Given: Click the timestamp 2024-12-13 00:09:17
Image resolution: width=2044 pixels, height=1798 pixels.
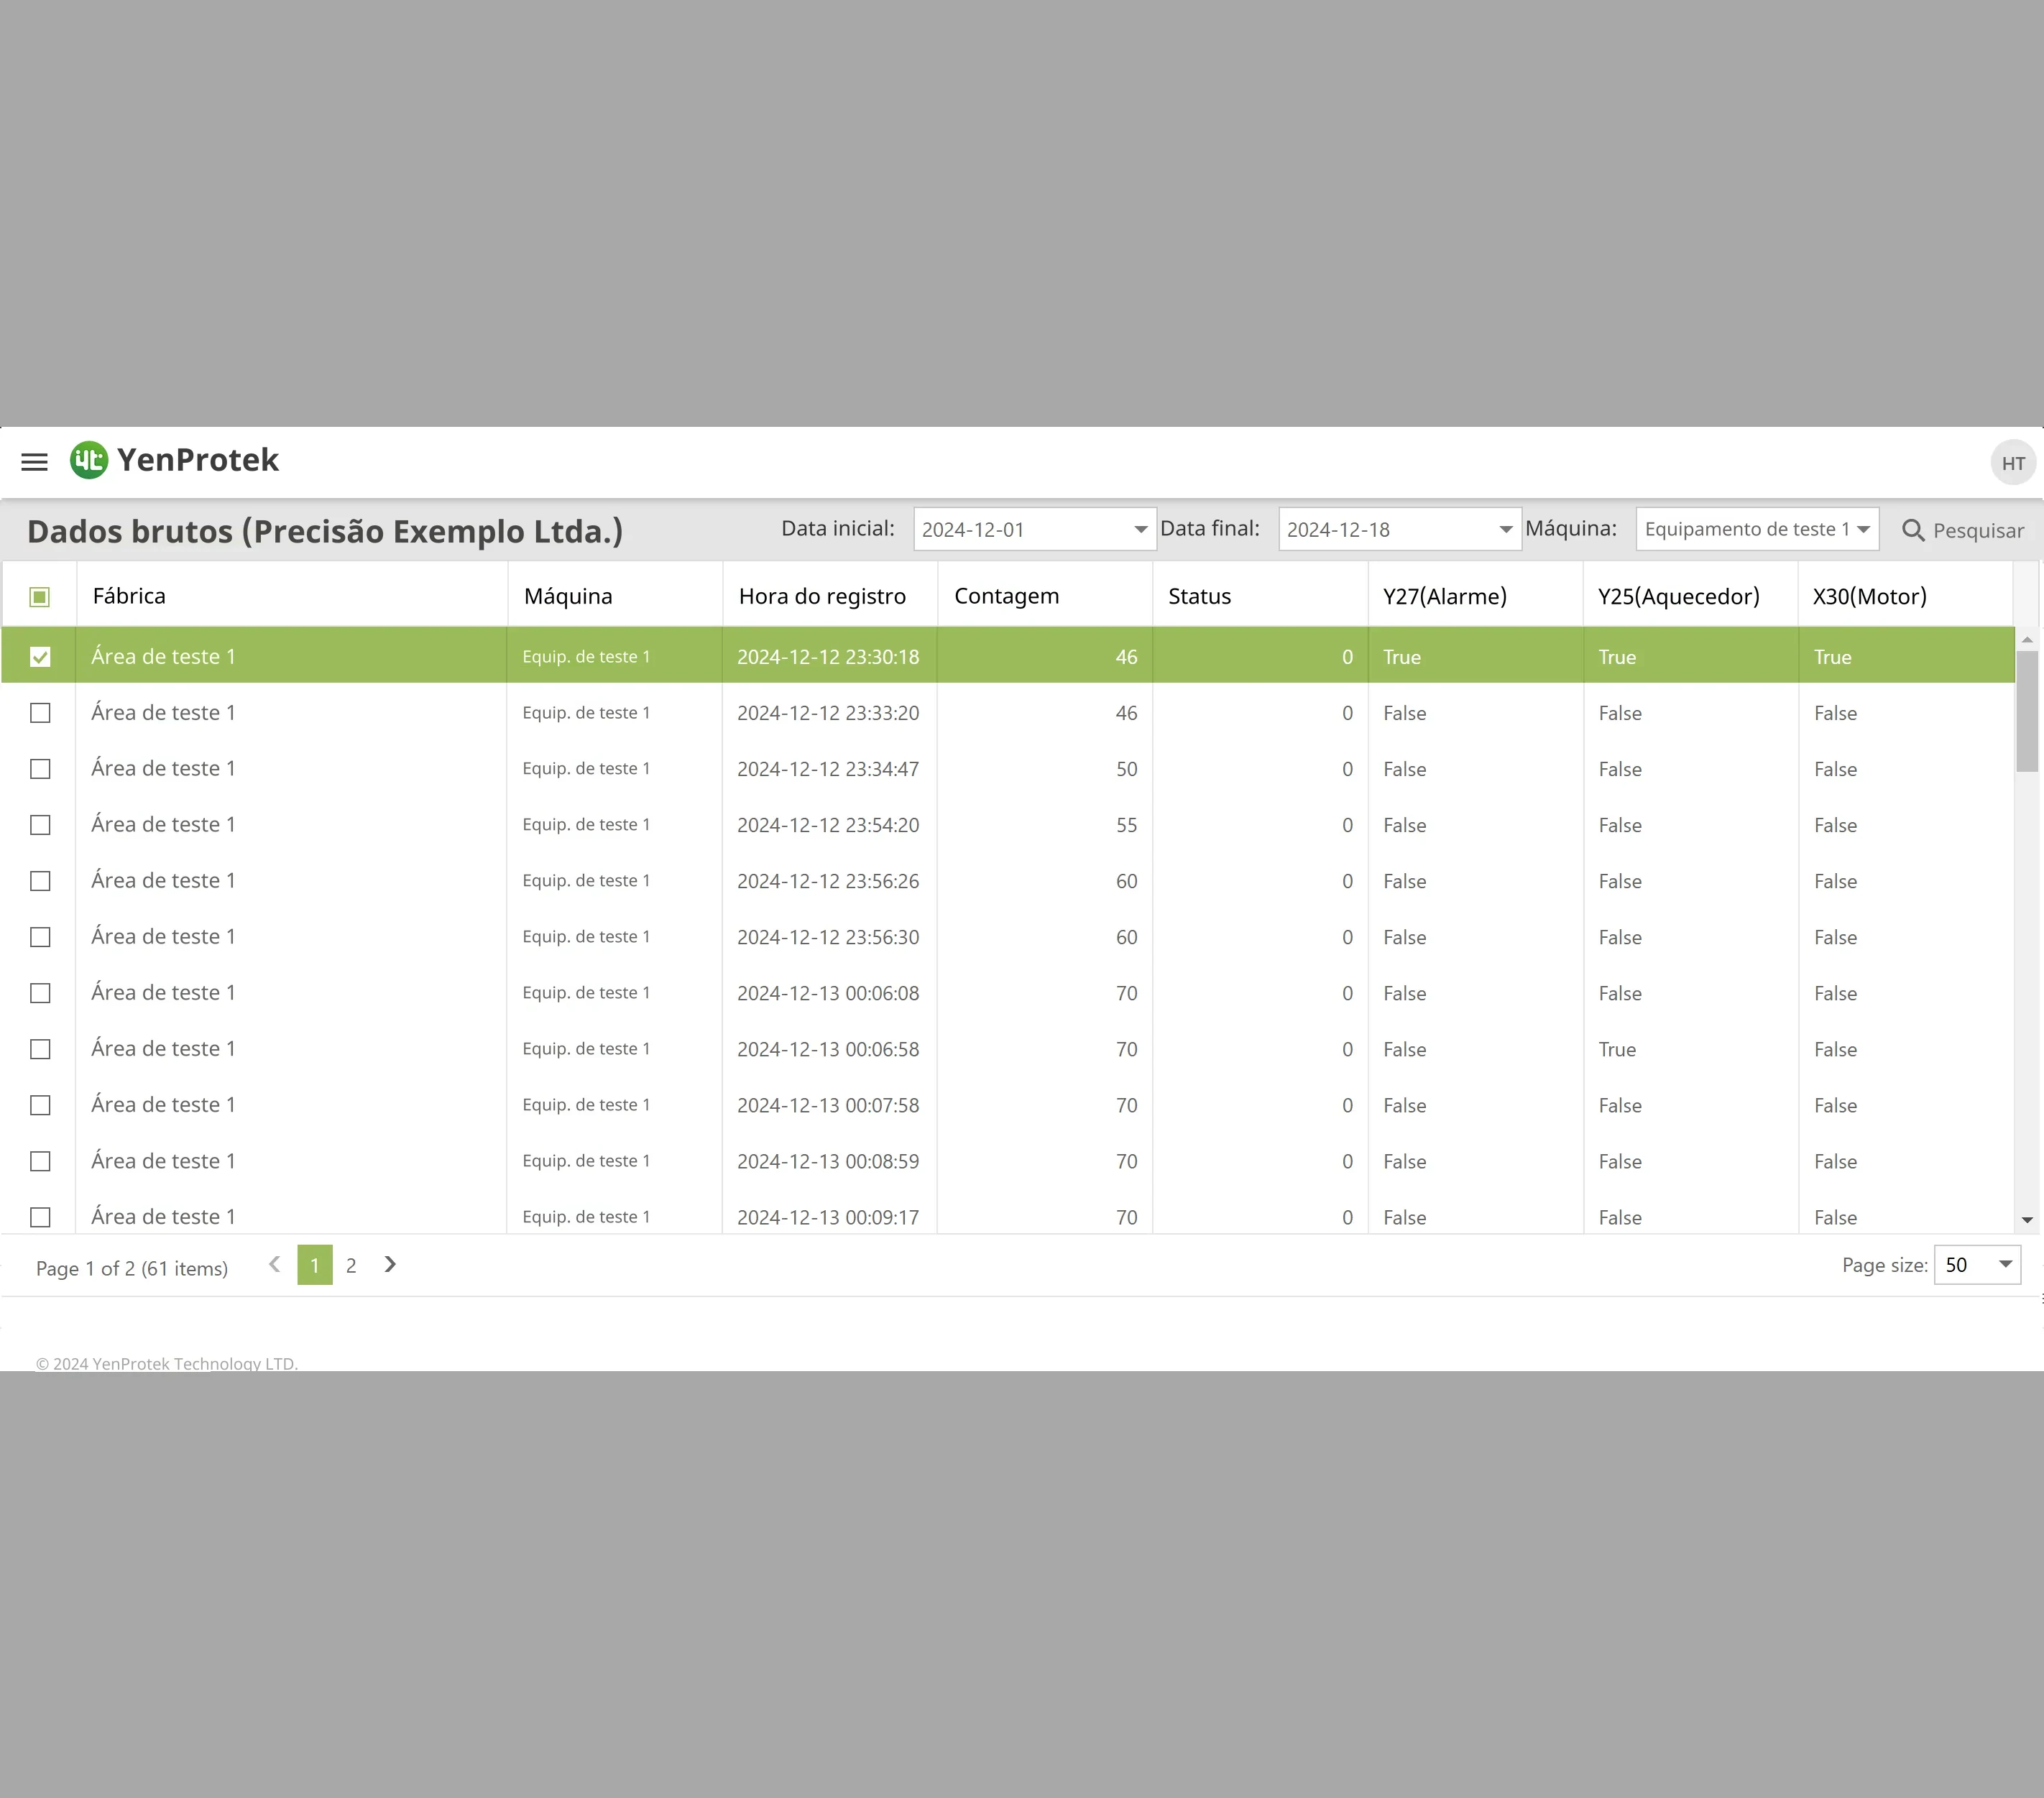Looking at the screenshot, I should coord(828,1217).
